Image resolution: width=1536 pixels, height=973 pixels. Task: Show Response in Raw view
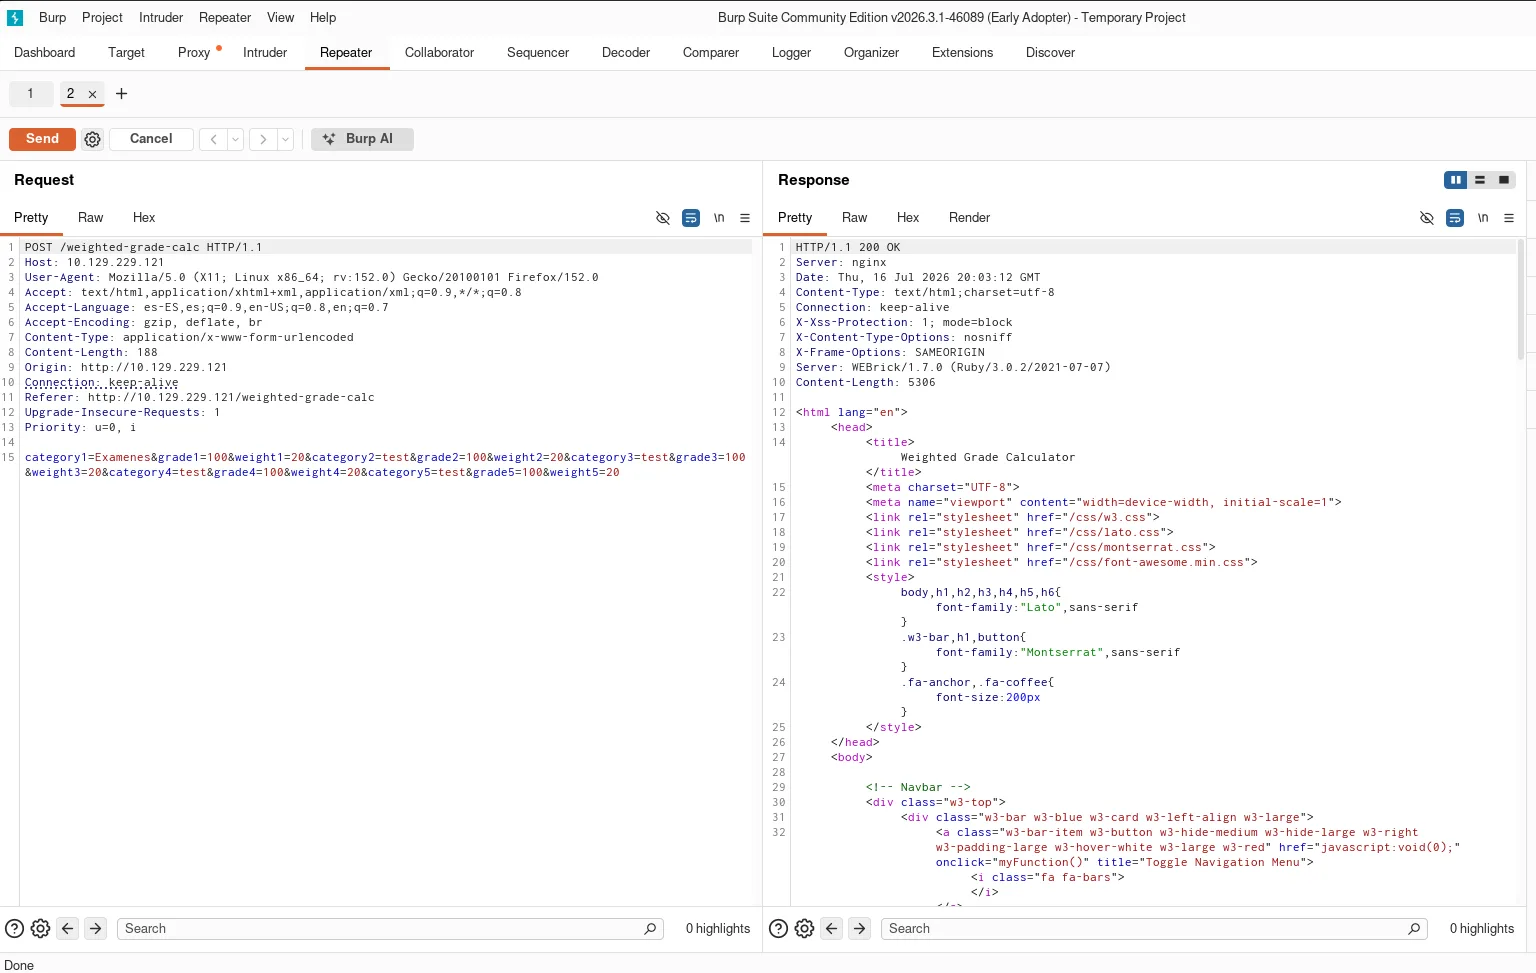854,218
